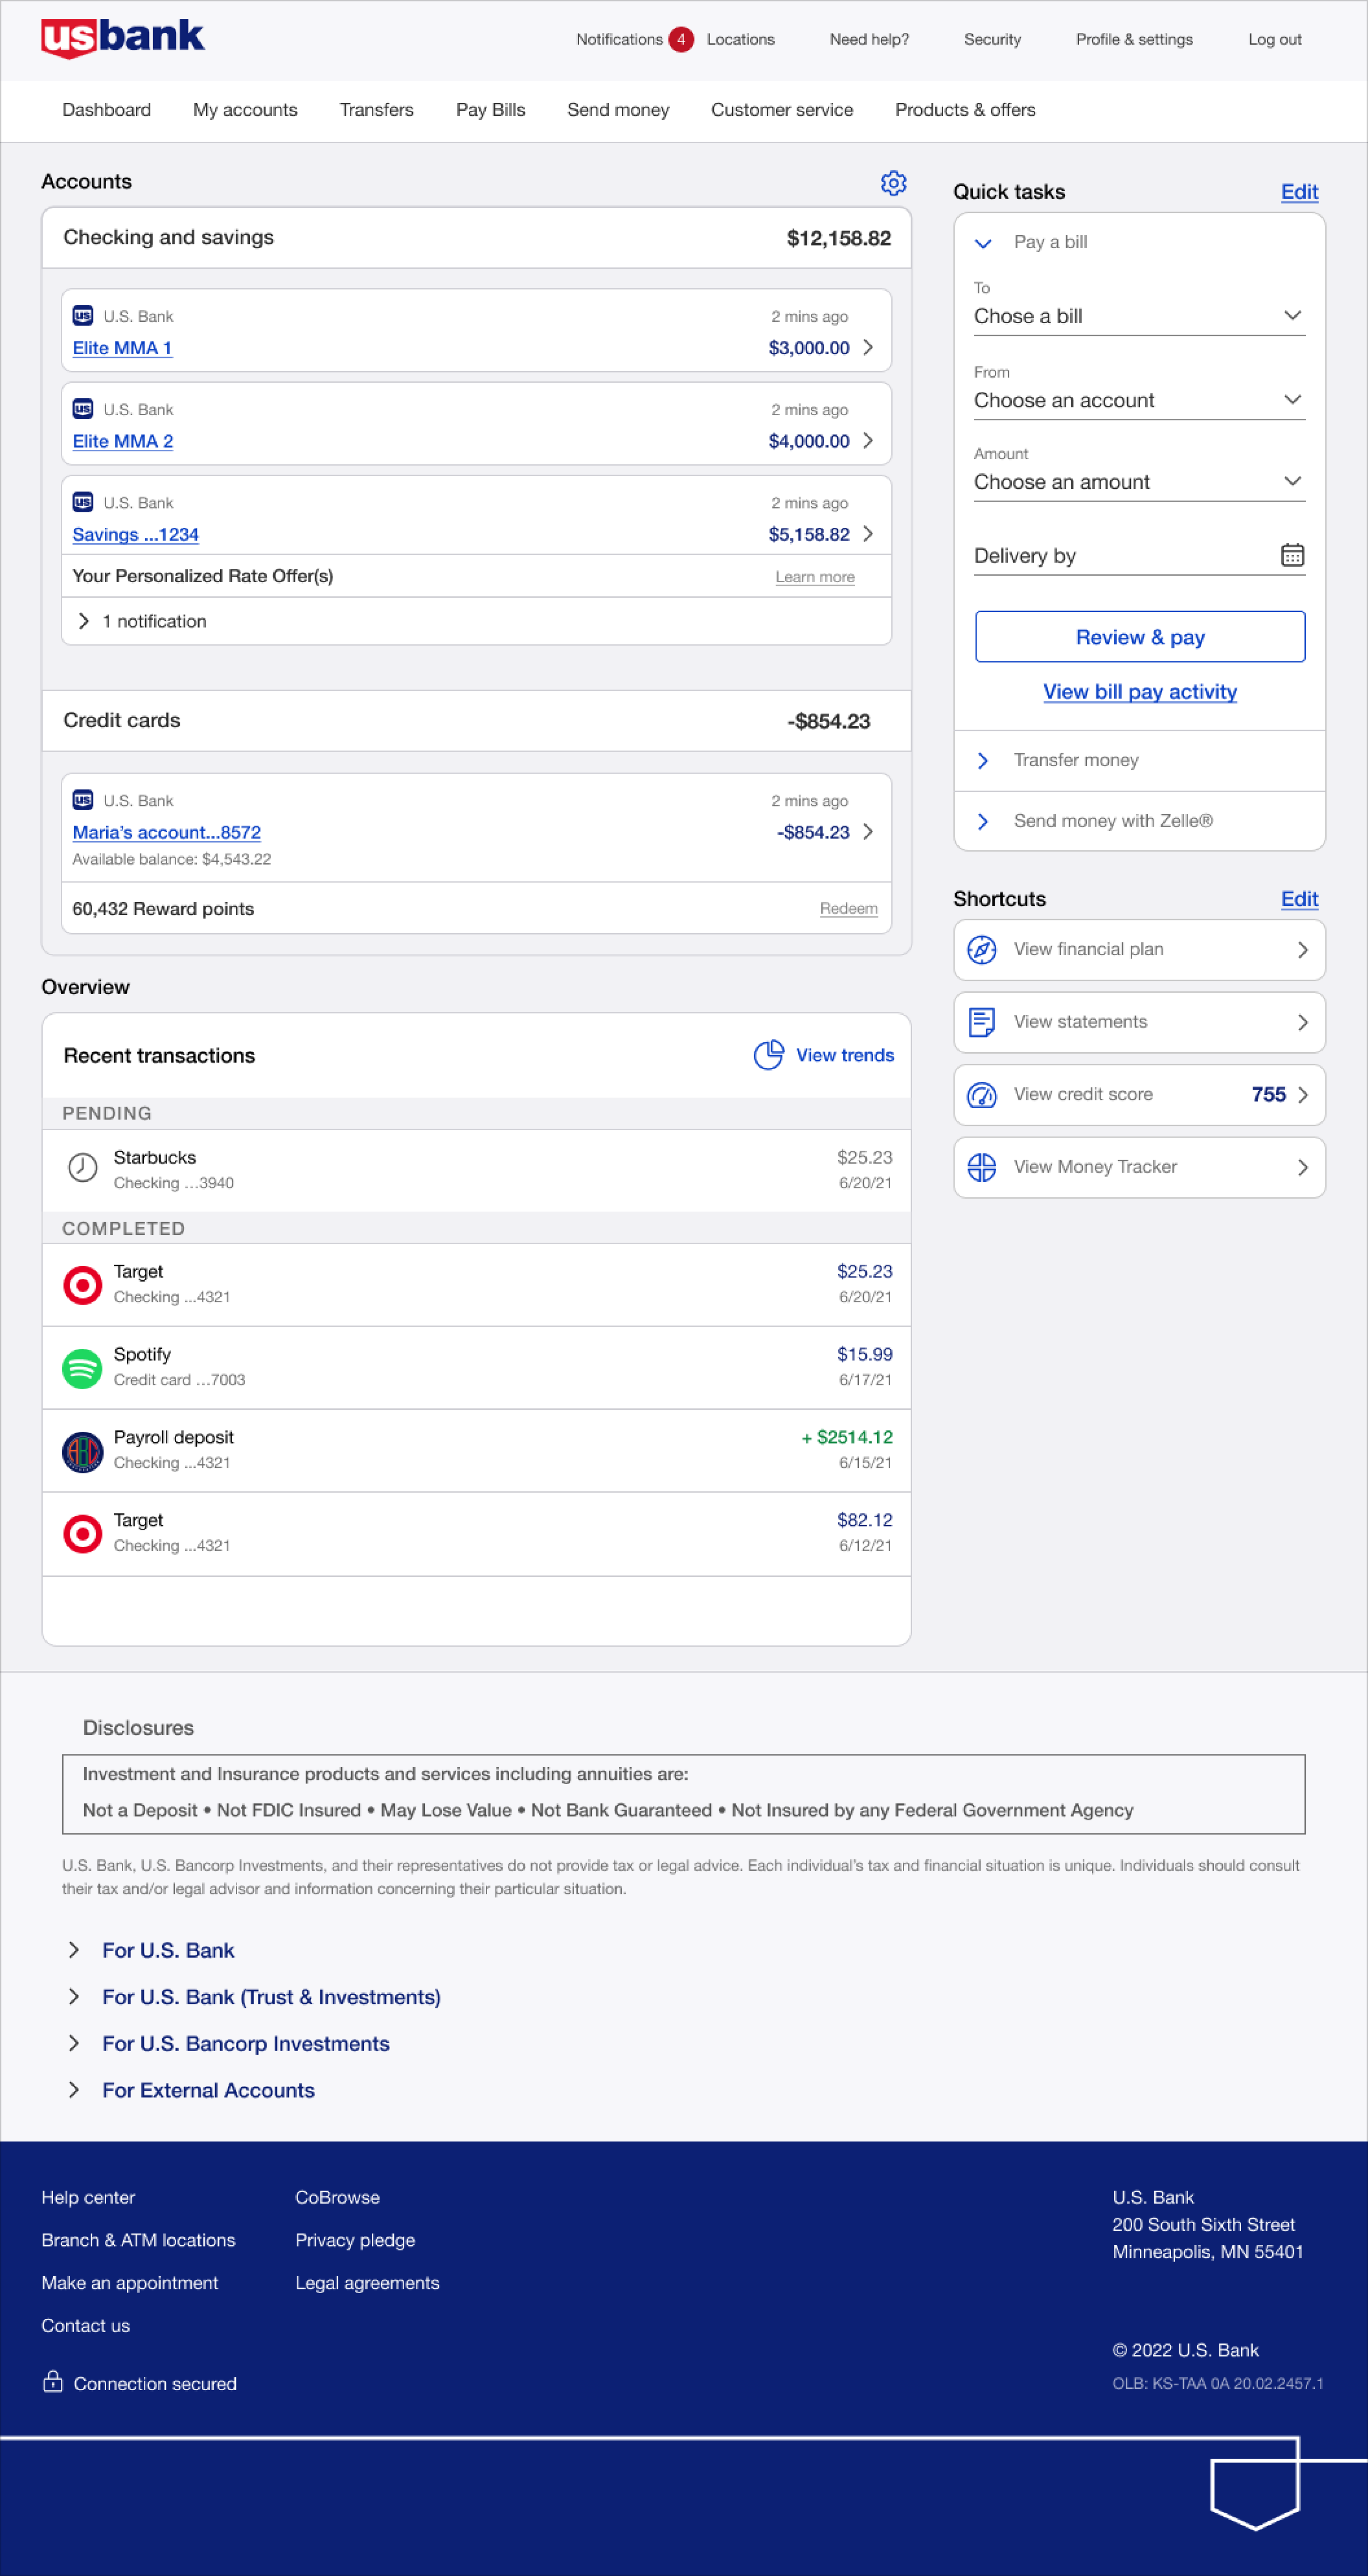Click Make an appointment footer link

point(129,2283)
